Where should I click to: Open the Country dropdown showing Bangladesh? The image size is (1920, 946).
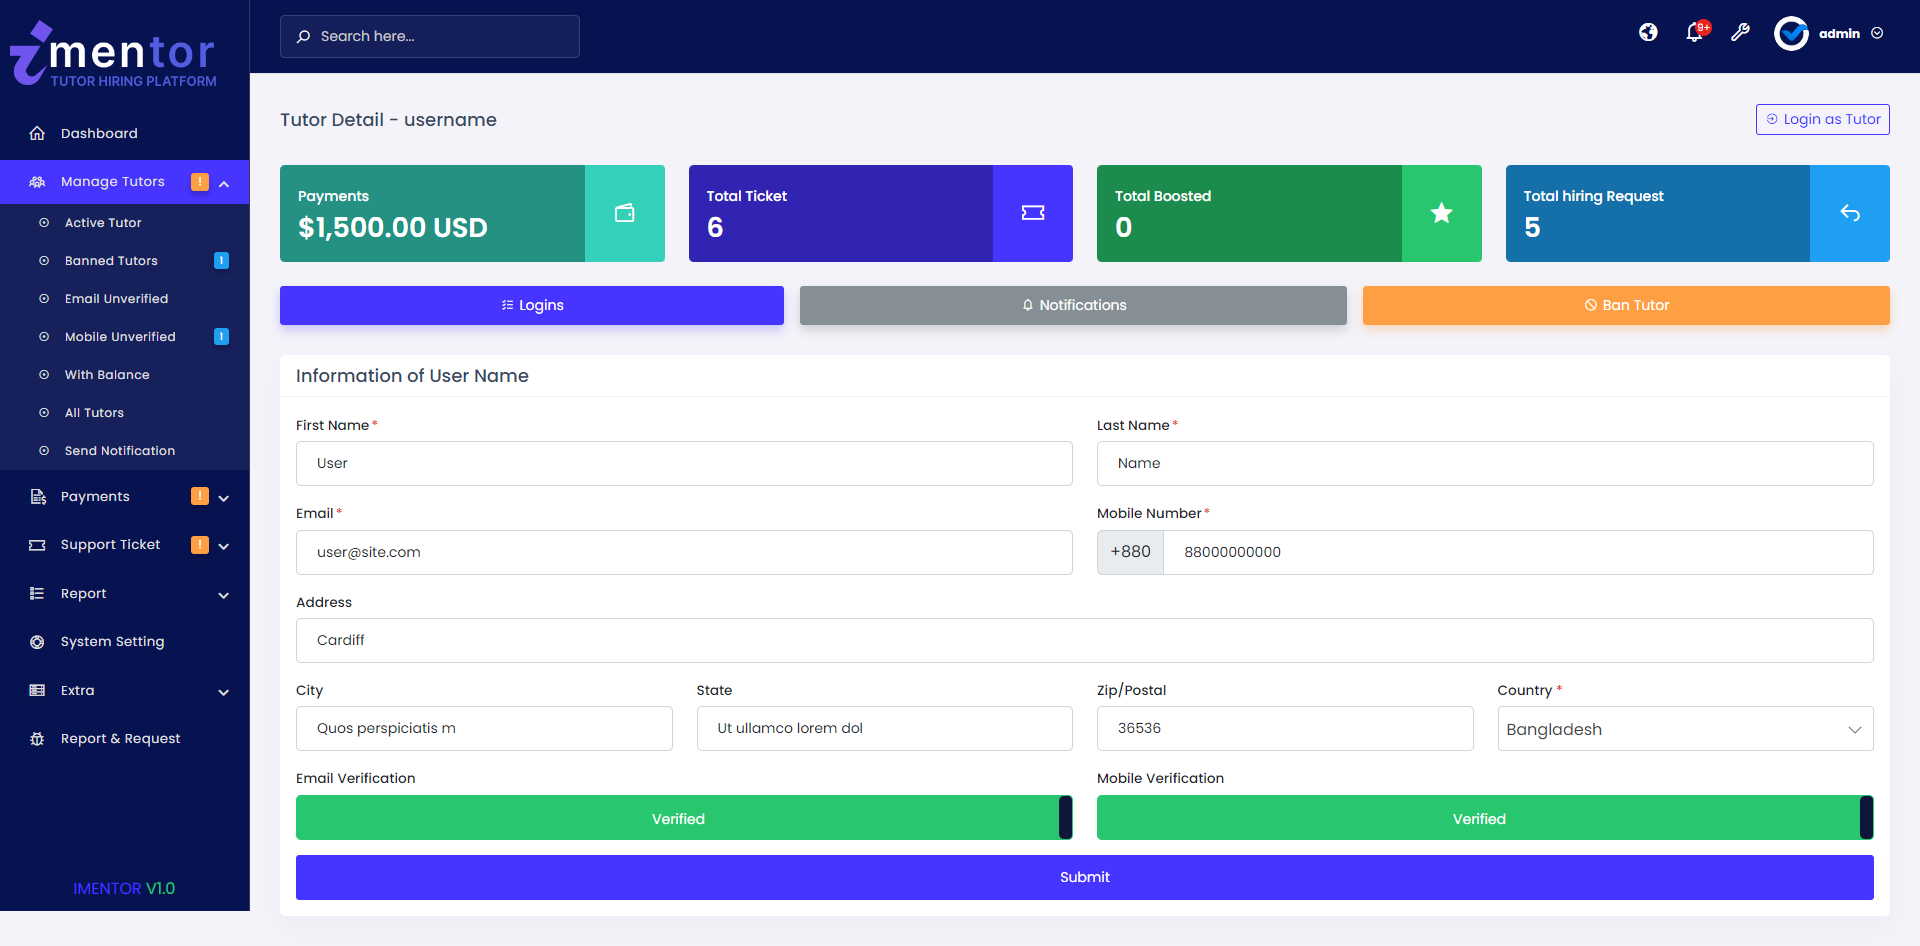1684,728
